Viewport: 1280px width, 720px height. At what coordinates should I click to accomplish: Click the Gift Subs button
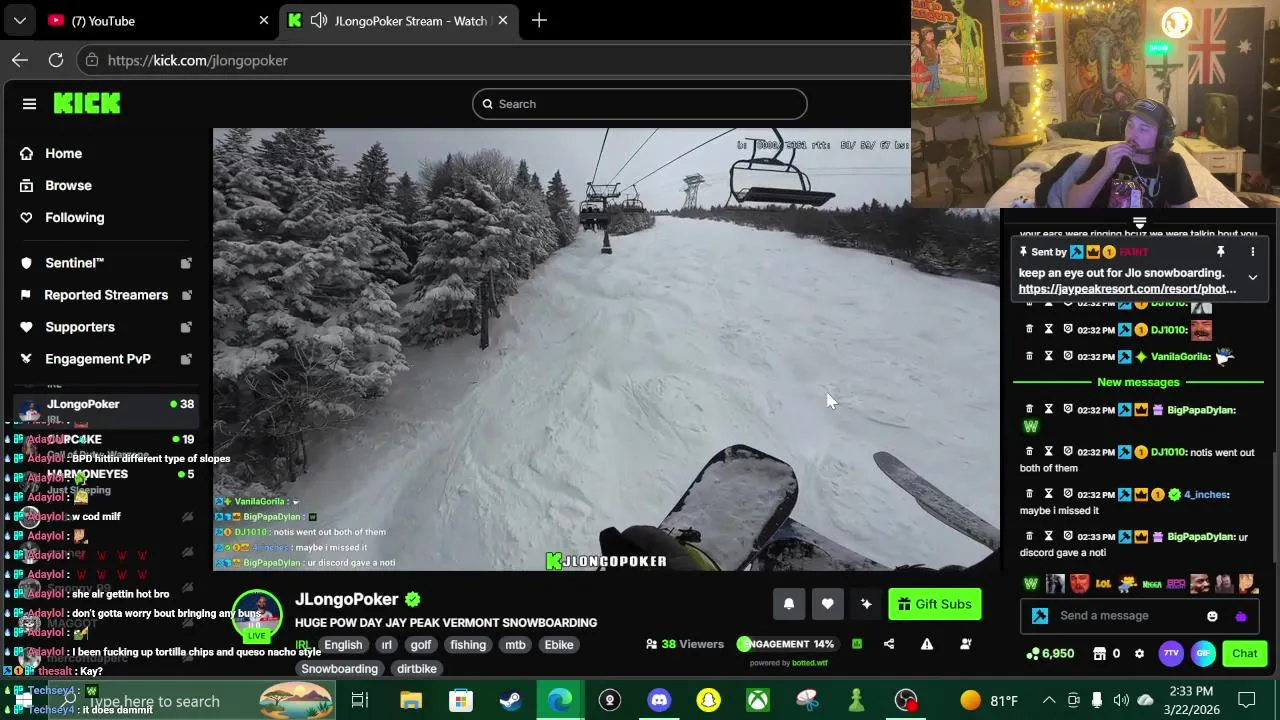[x=935, y=604]
